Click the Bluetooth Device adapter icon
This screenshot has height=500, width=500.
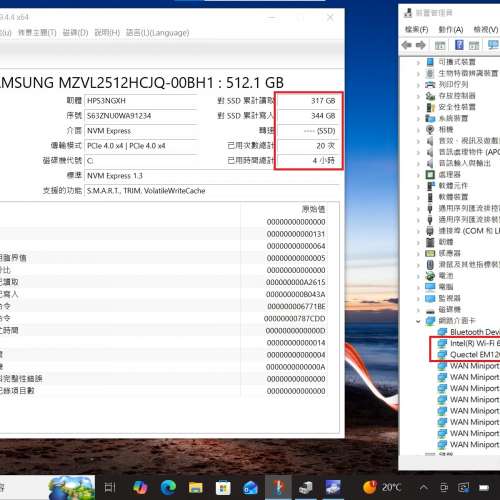point(442,332)
